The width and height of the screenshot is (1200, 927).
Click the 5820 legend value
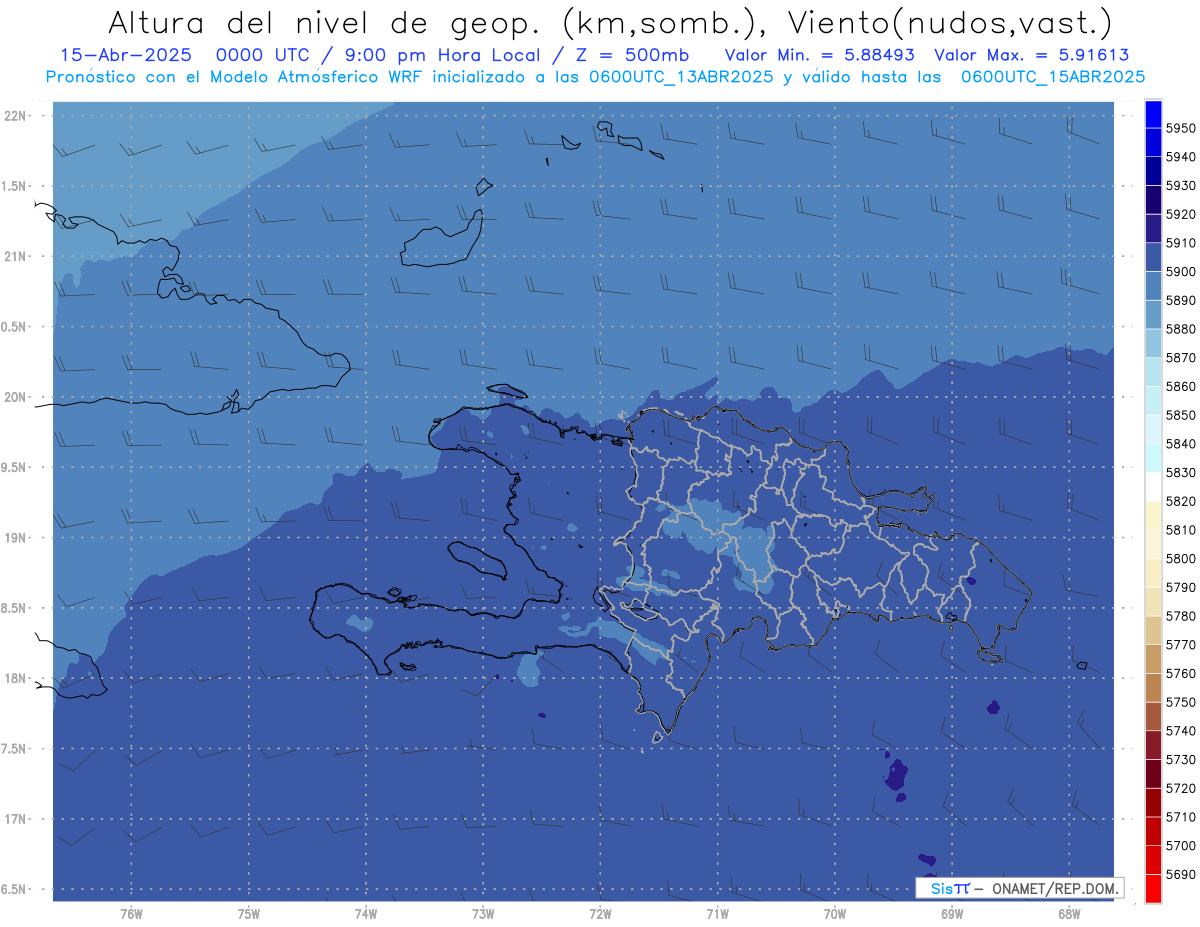pyautogui.click(x=1181, y=501)
